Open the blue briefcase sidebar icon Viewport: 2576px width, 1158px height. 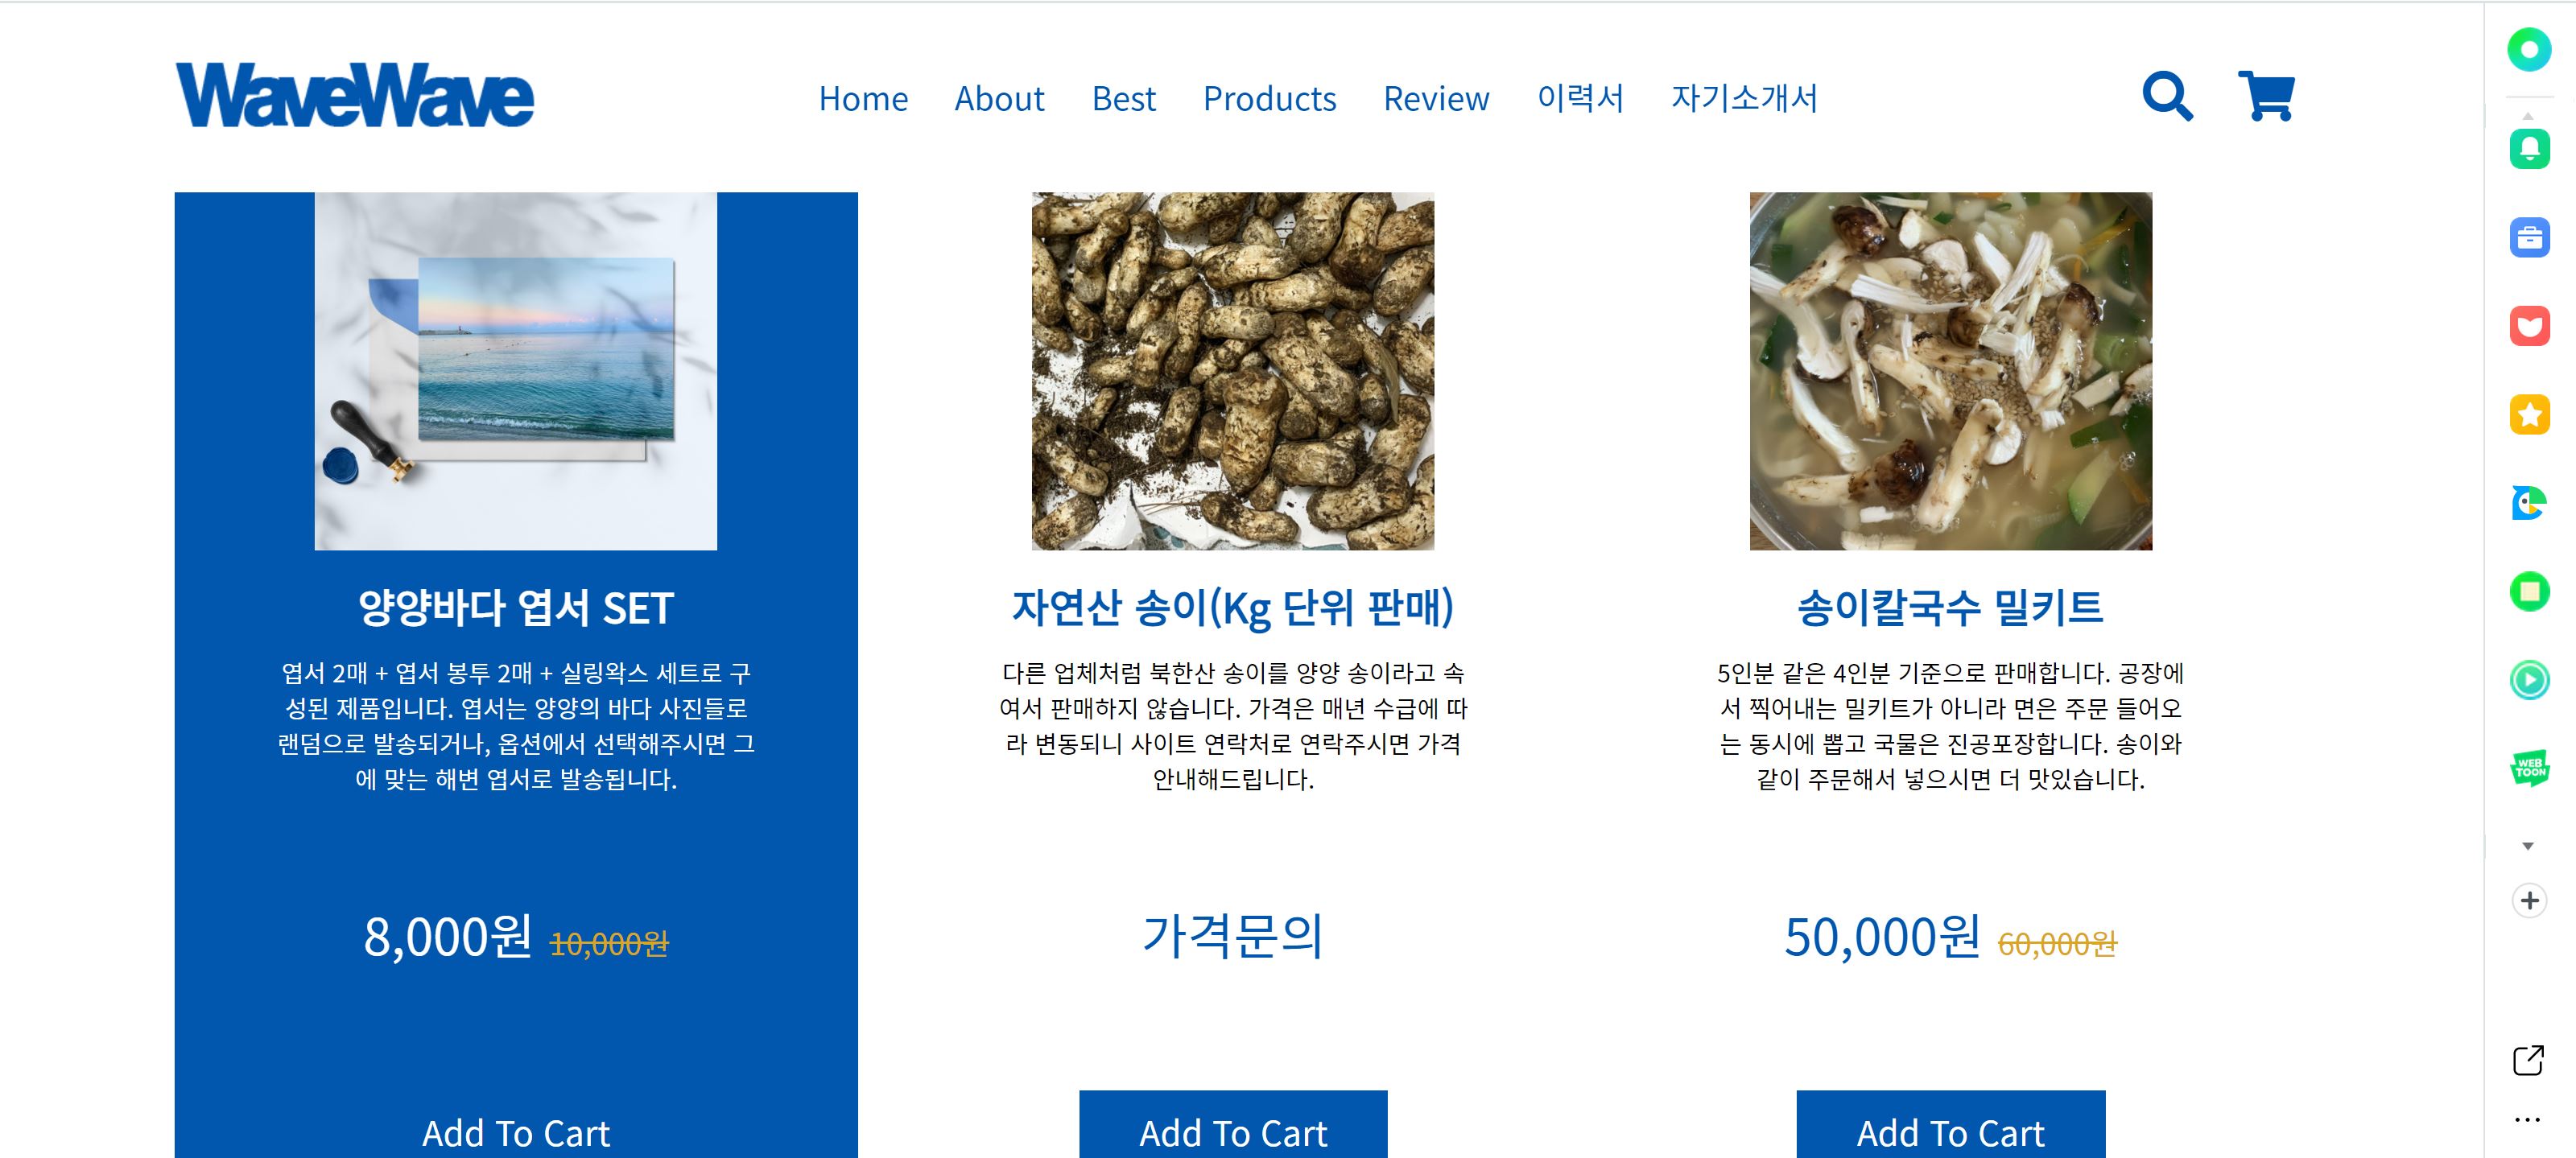pyautogui.click(x=2529, y=238)
